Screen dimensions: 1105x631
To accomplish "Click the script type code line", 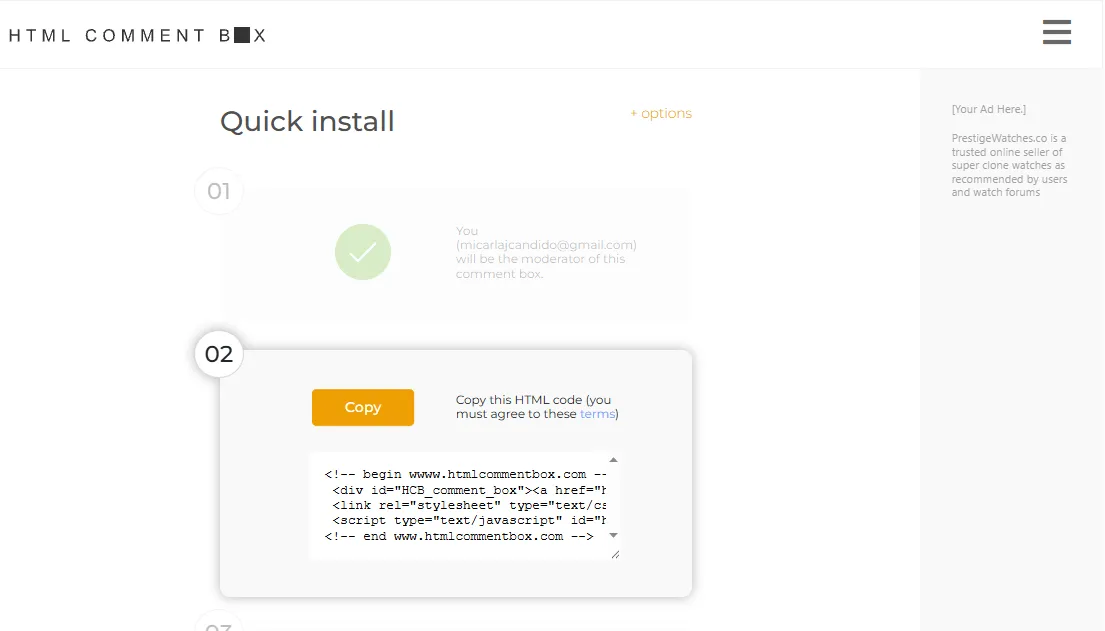I will [x=469, y=520].
